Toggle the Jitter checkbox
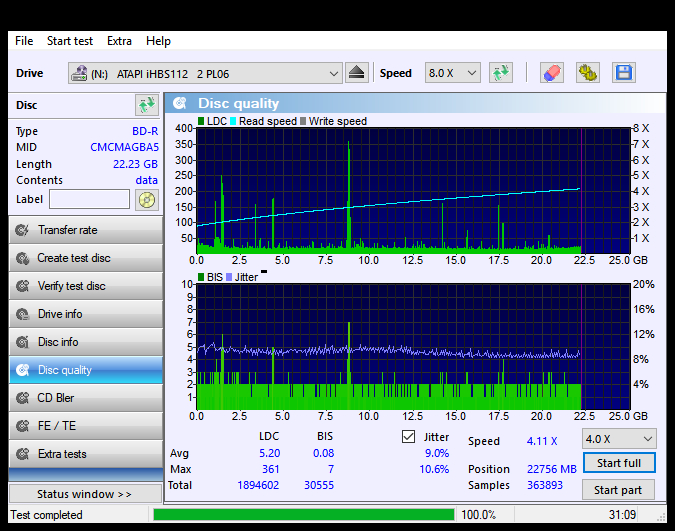 408,437
